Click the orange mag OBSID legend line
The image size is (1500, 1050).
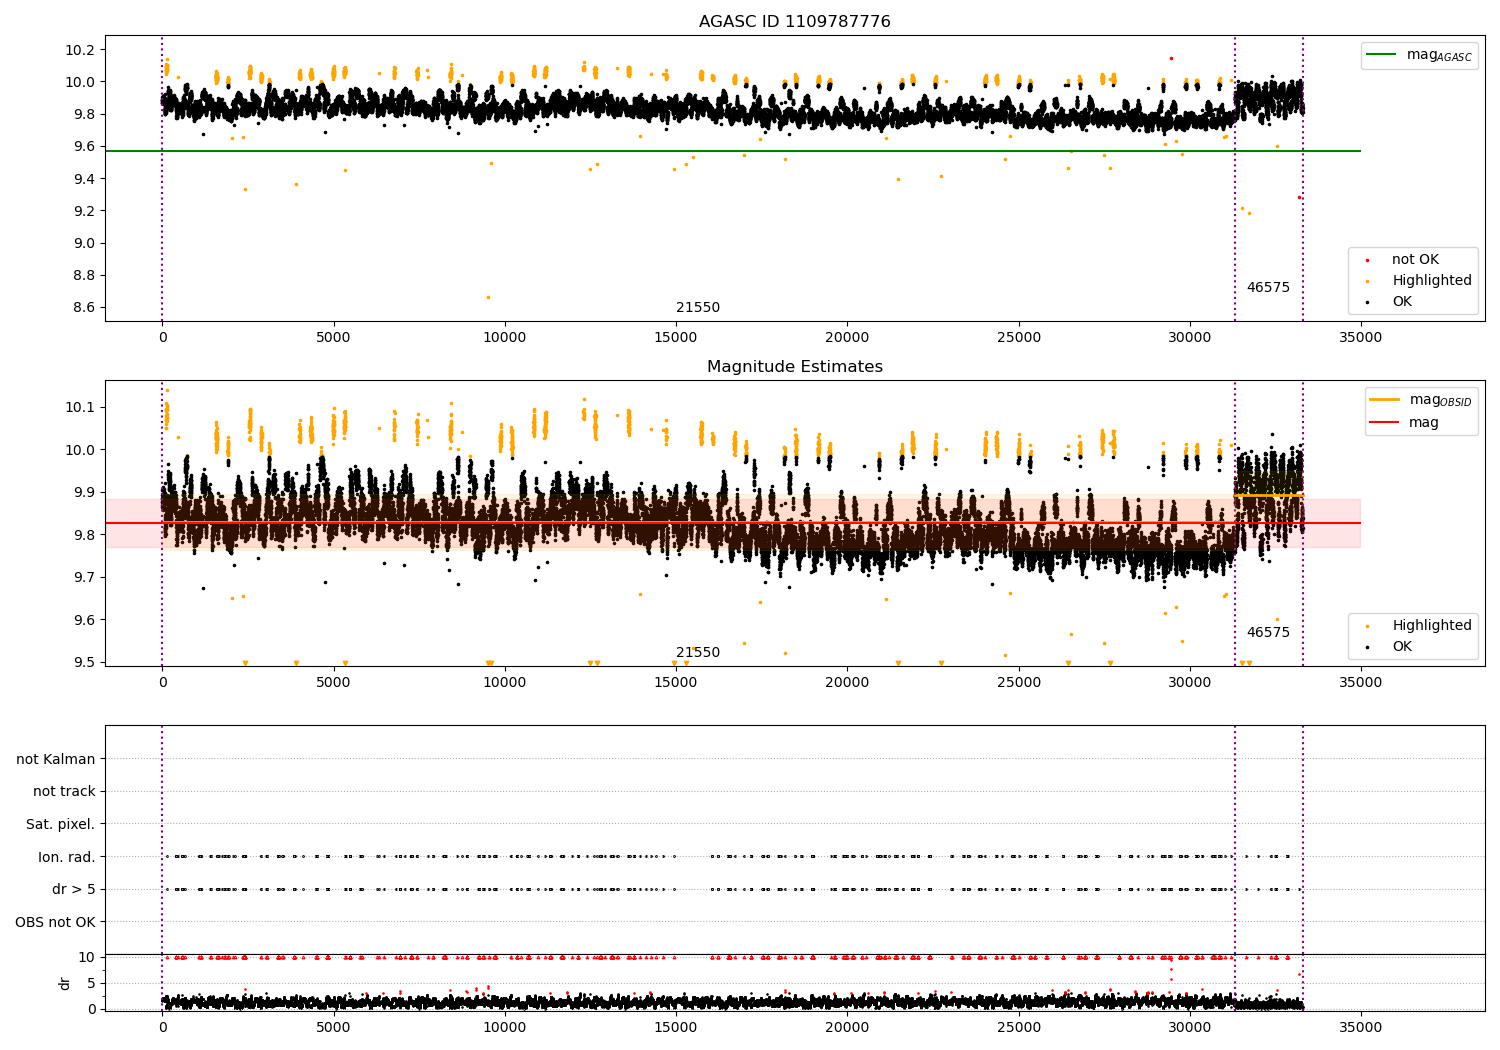1385,400
